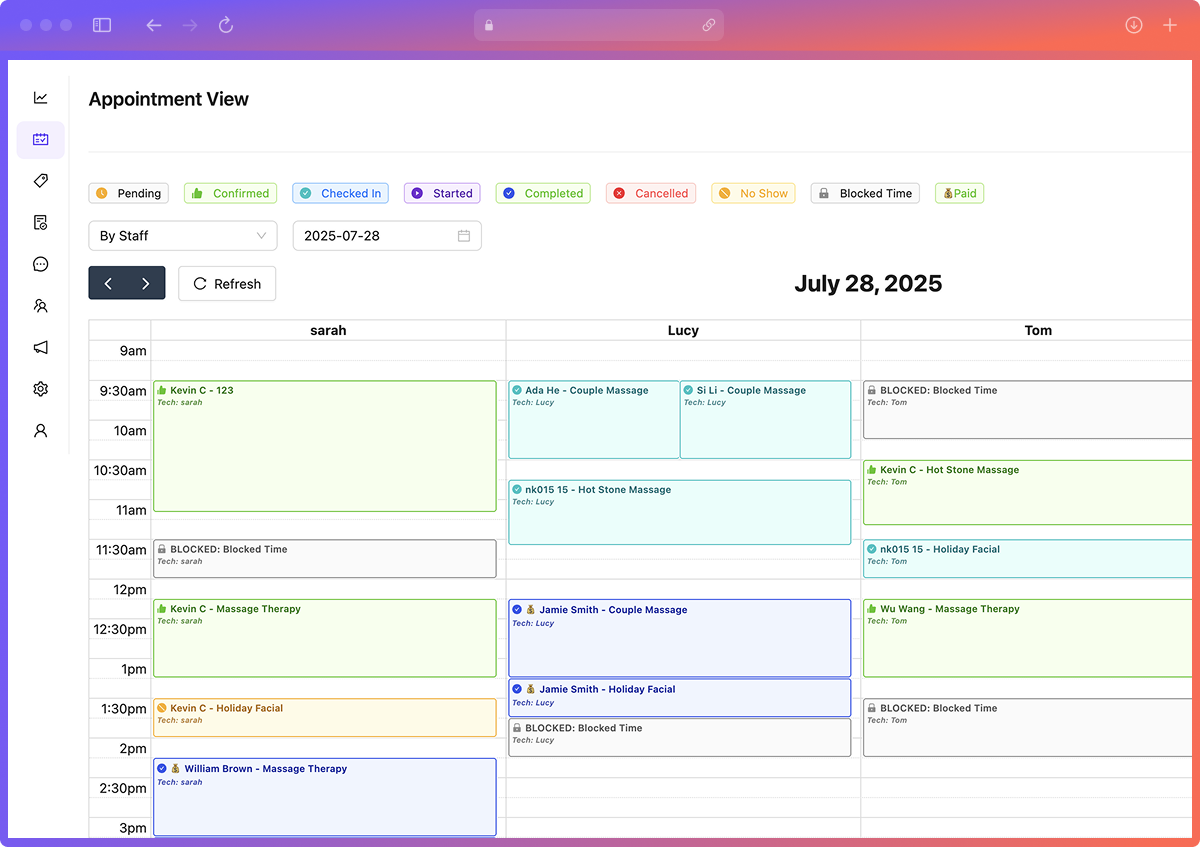Click the Blocked Time legend tag
This screenshot has width=1200, height=847.
click(x=866, y=194)
